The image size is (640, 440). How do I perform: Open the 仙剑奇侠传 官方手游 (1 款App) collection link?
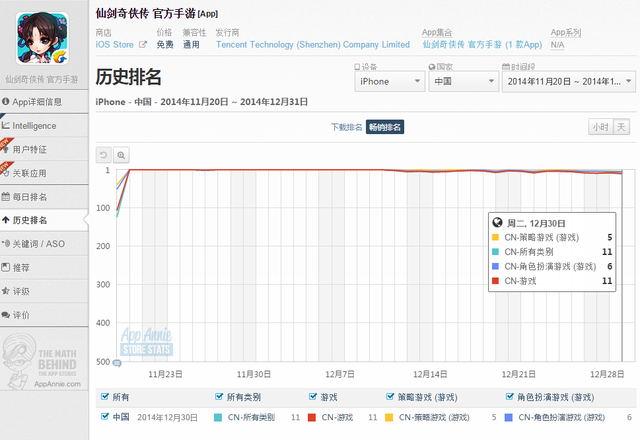pos(482,45)
